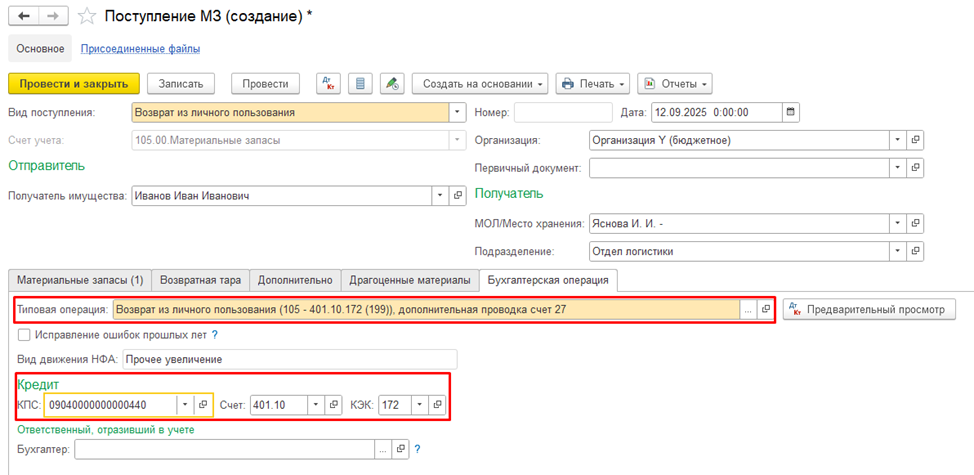The height and width of the screenshot is (475, 974).
Task: Expand Подразделение dropdown arrow
Action: pyautogui.click(x=898, y=251)
